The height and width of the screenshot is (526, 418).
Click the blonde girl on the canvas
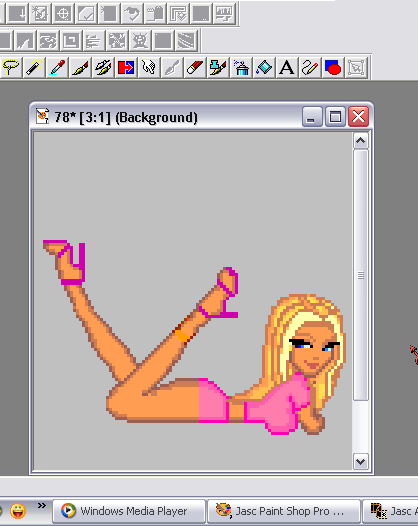195,337
